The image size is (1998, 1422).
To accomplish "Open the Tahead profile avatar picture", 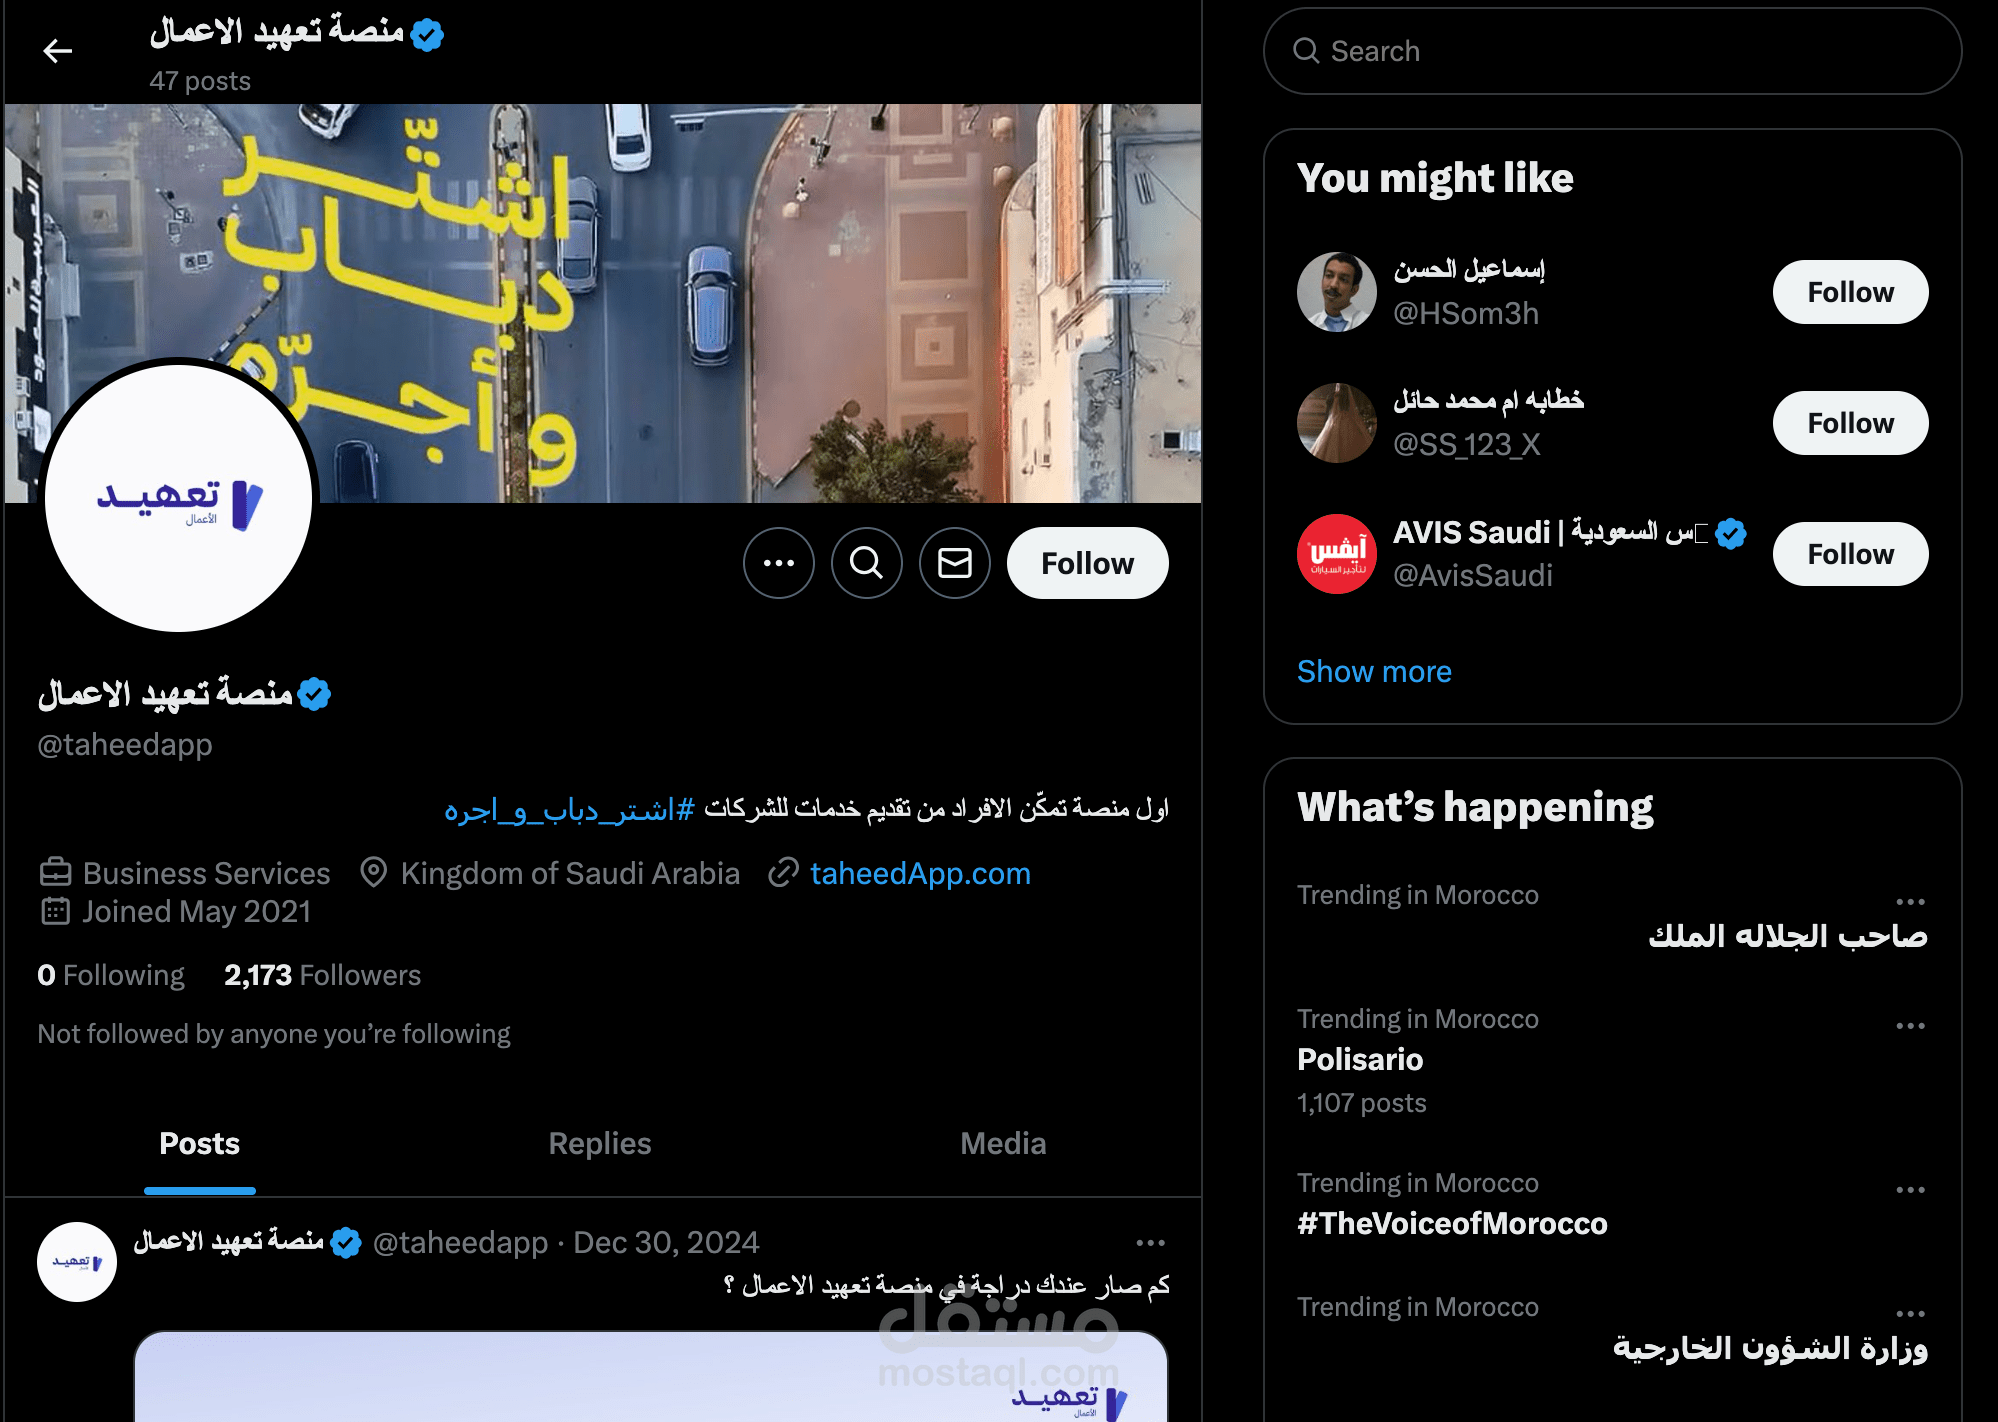I will tap(179, 497).
